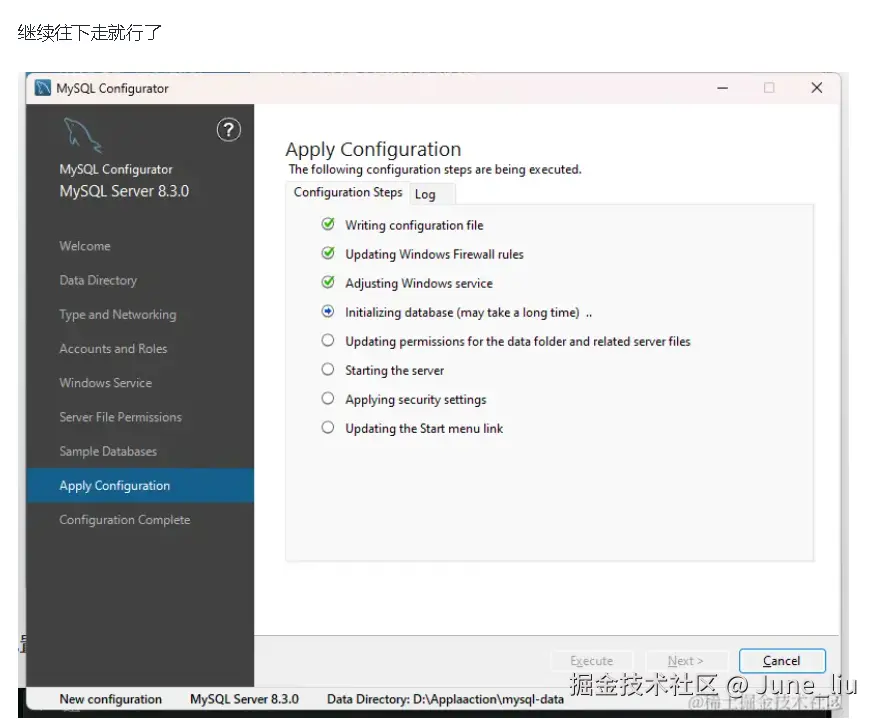Click green check beside Updating Windows Firewall rules
879x719 pixels.
[x=328, y=253]
